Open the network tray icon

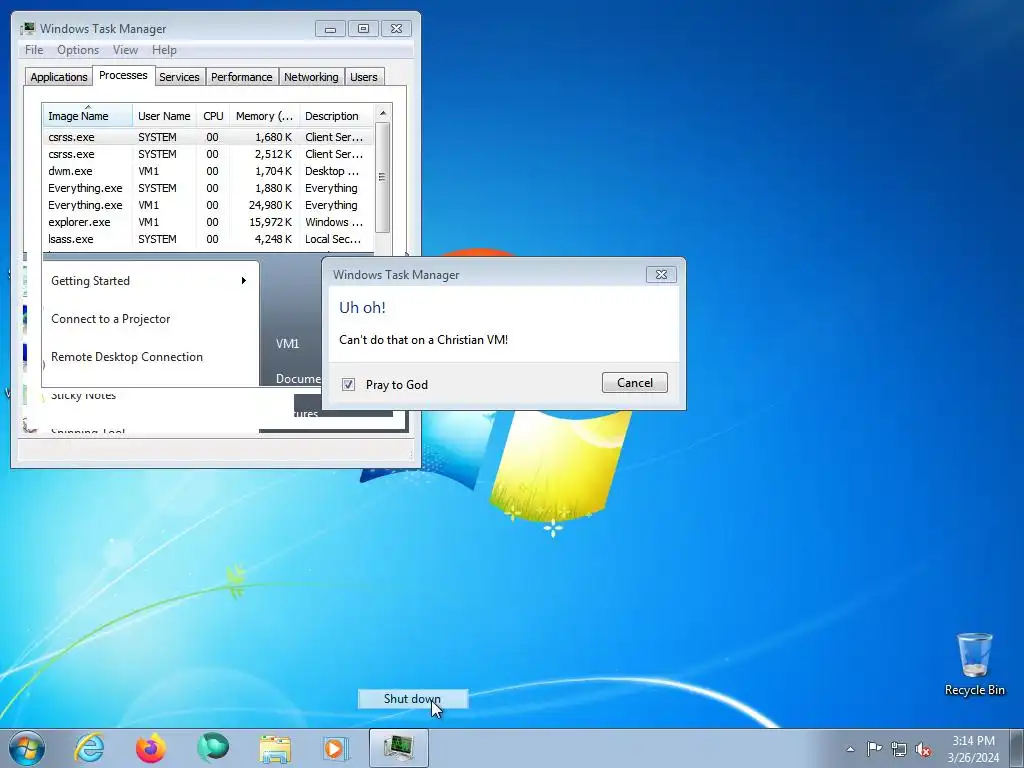(x=899, y=749)
